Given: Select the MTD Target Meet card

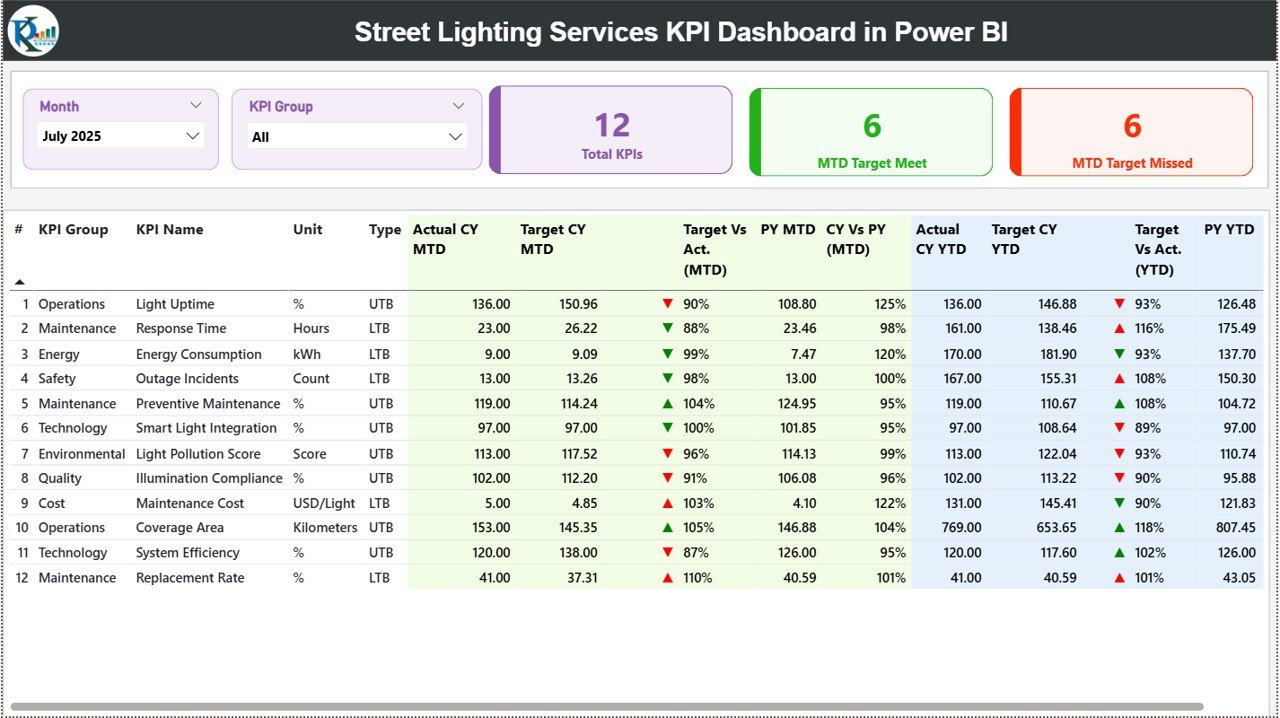Looking at the screenshot, I should 870,132.
